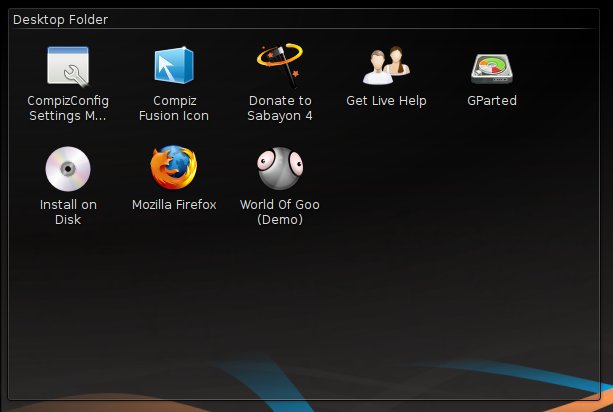Image resolution: width=613 pixels, height=412 pixels.
Task: Select the "Mozilla Firefox" label text
Action: pyautogui.click(x=174, y=205)
